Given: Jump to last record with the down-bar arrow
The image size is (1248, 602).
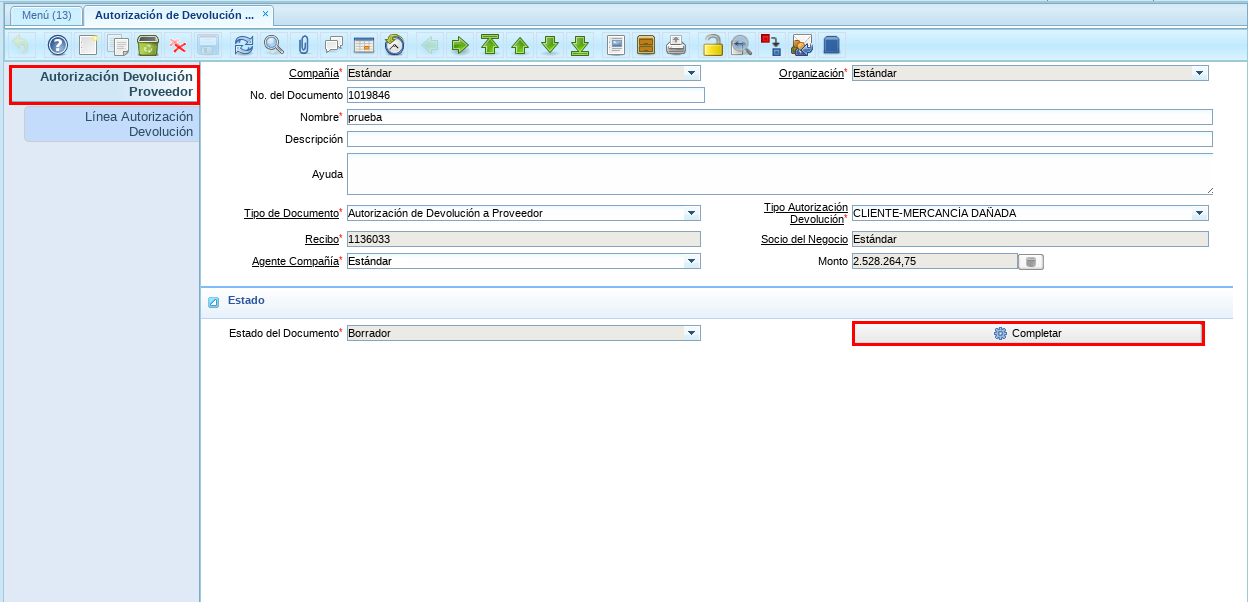Looking at the screenshot, I should pyautogui.click(x=580, y=45).
